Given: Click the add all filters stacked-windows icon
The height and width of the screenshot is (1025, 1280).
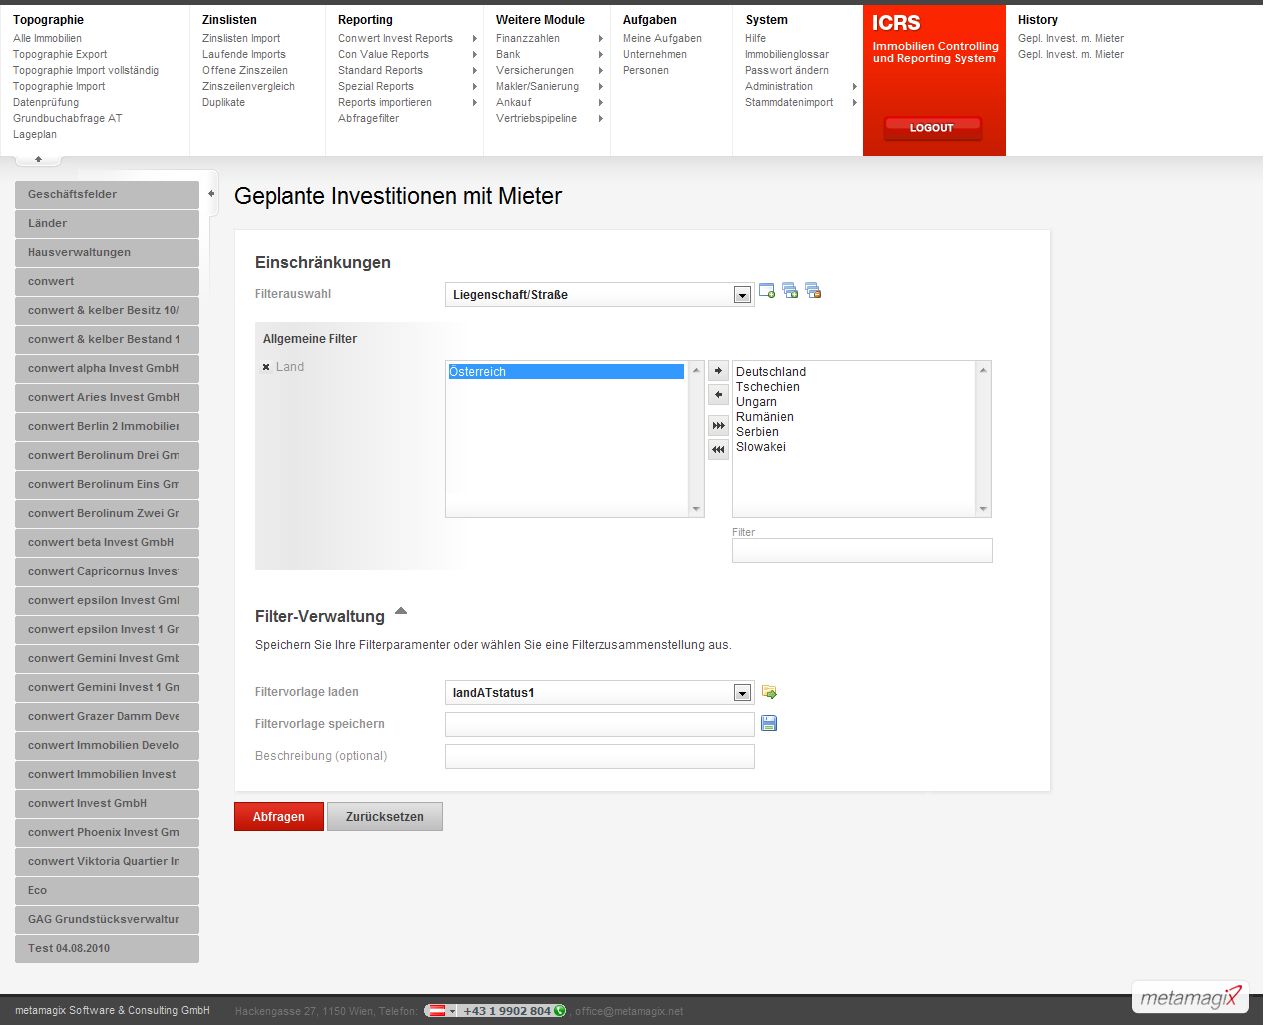Looking at the screenshot, I should tap(790, 291).
